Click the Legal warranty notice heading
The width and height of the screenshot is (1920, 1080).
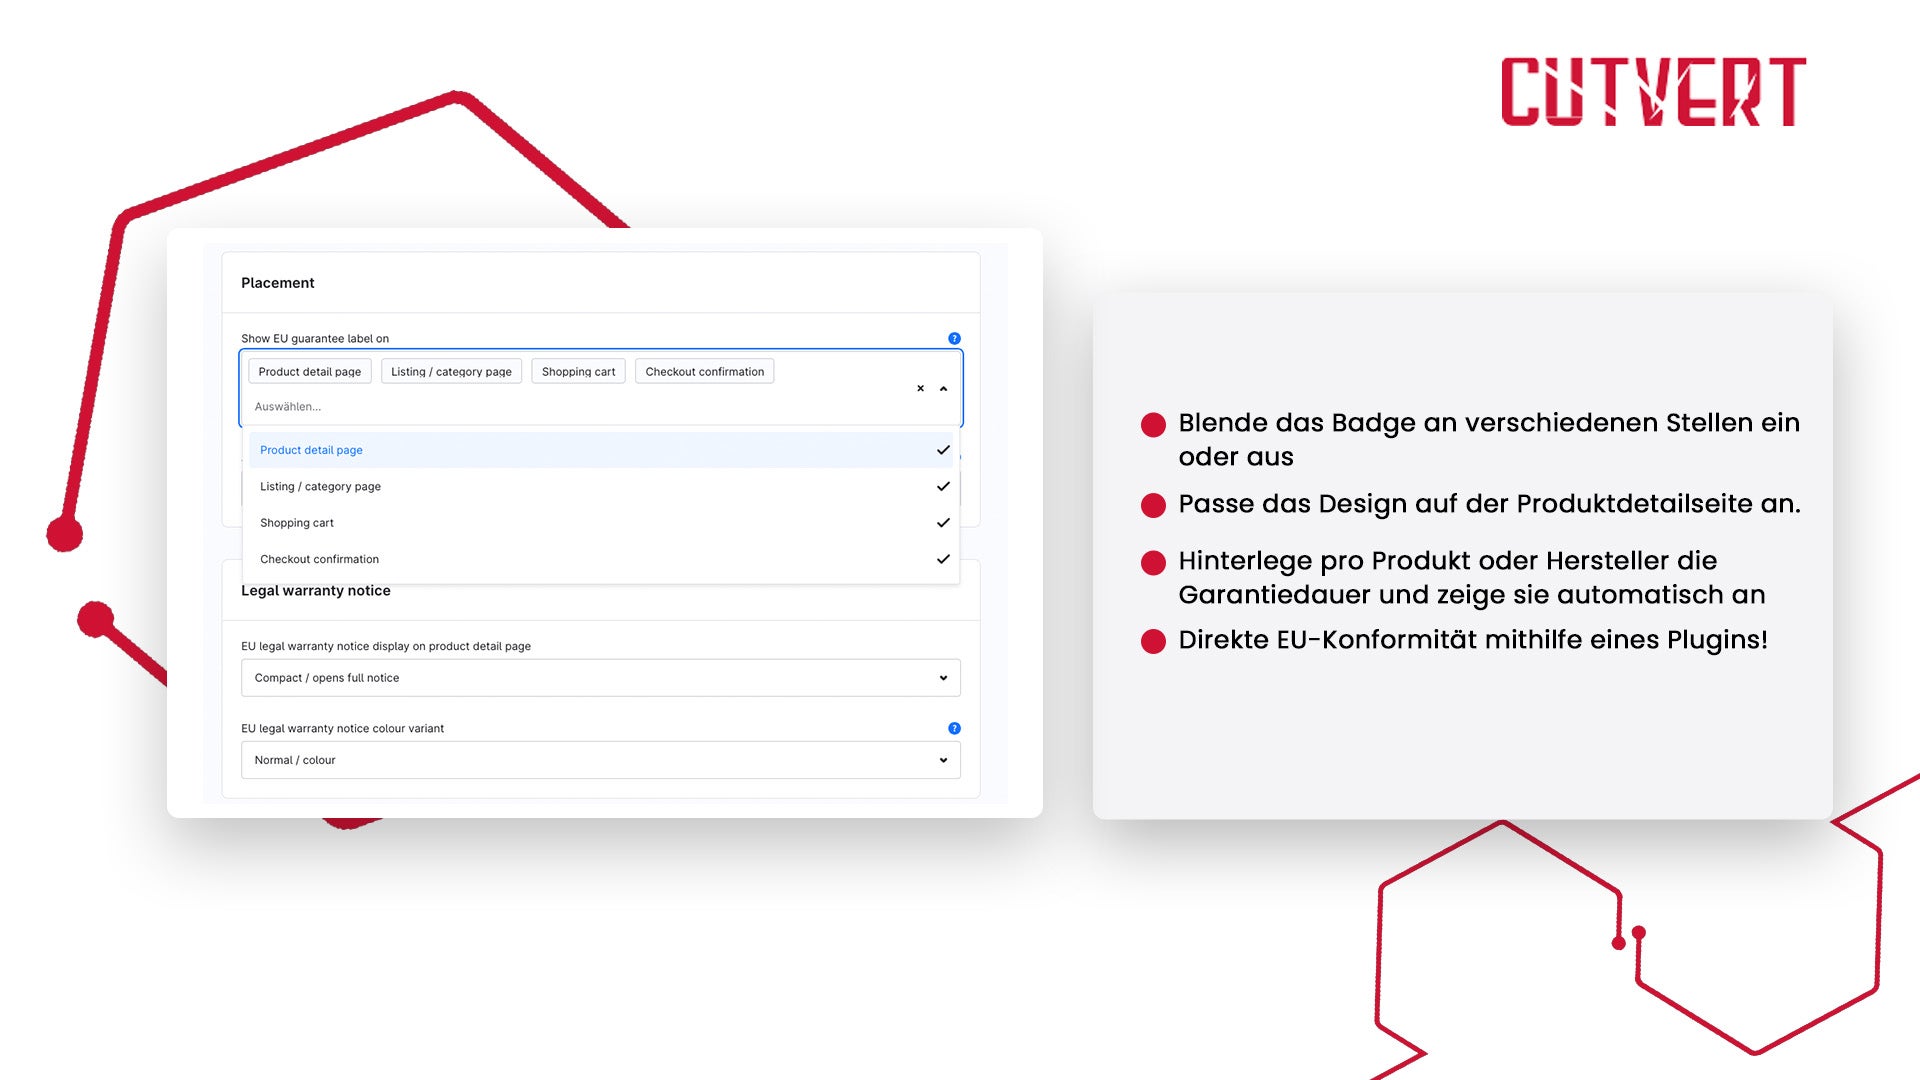click(315, 591)
